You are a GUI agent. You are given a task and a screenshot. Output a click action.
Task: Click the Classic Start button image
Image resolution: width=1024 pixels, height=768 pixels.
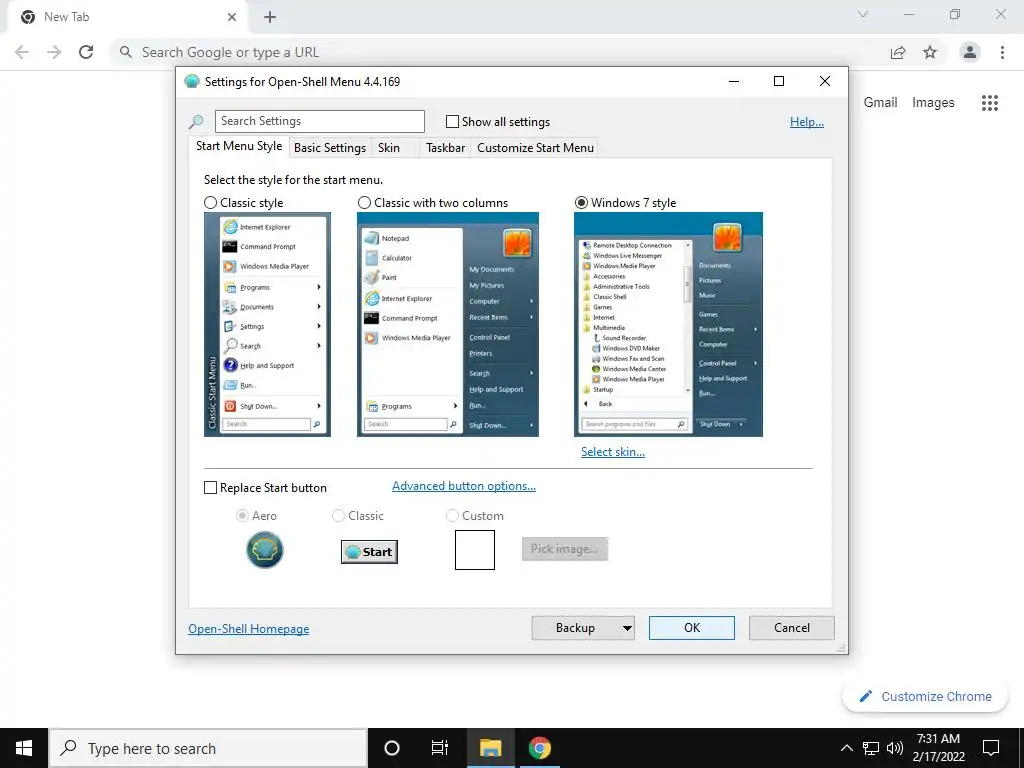[x=370, y=552]
